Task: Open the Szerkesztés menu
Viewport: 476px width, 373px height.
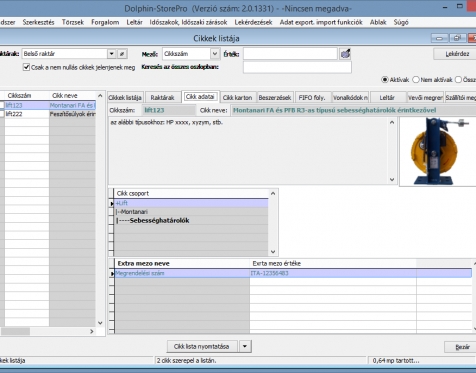Action: pos(39,22)
